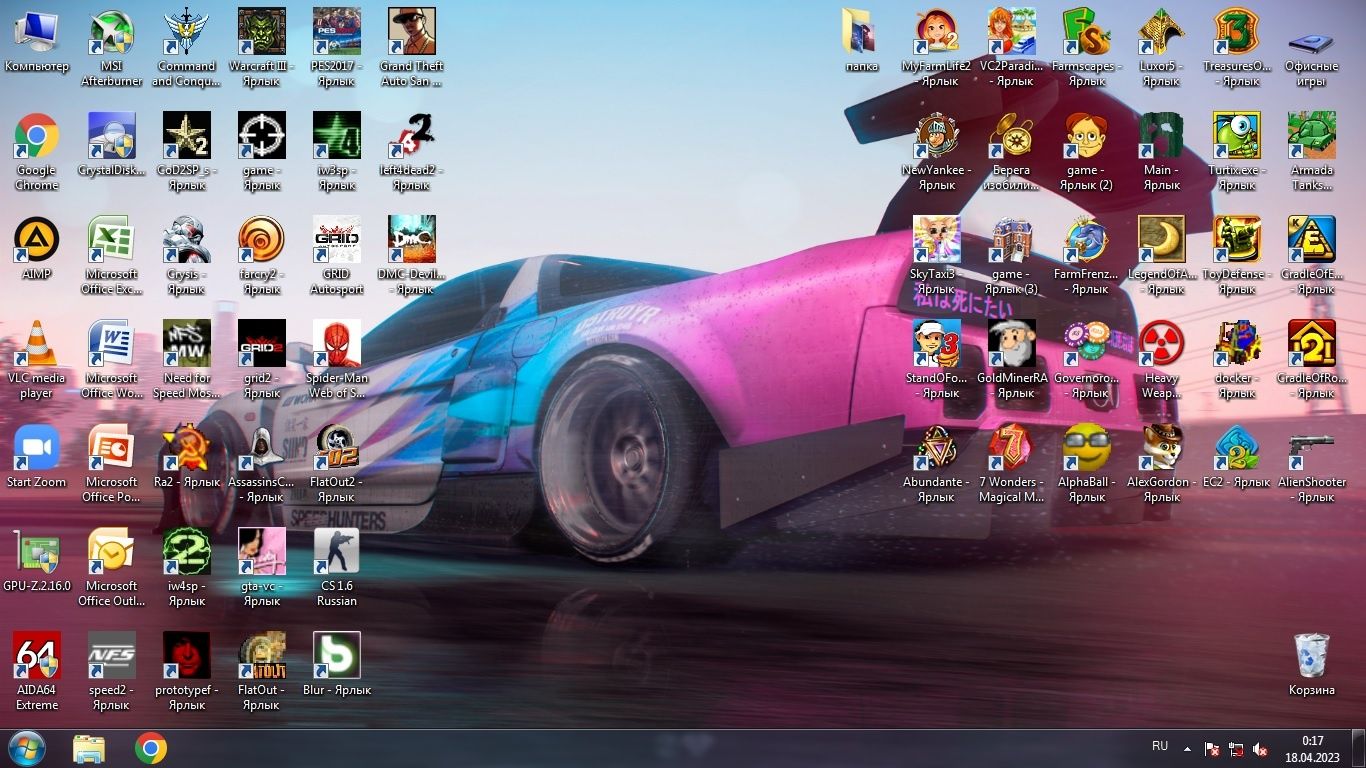Open the muted volume tray icon

coord(1260,749)
